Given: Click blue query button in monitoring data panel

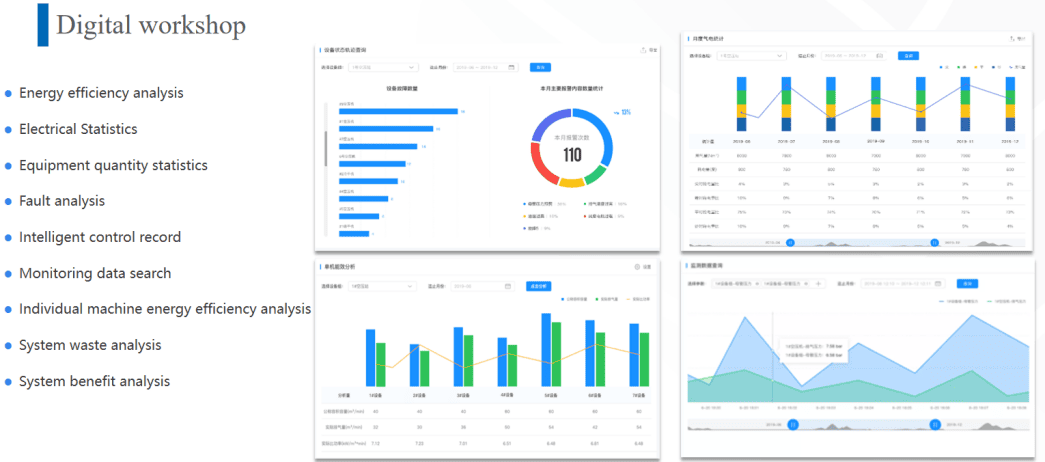Looking at the screenshot, I should [x=967, y=284].
